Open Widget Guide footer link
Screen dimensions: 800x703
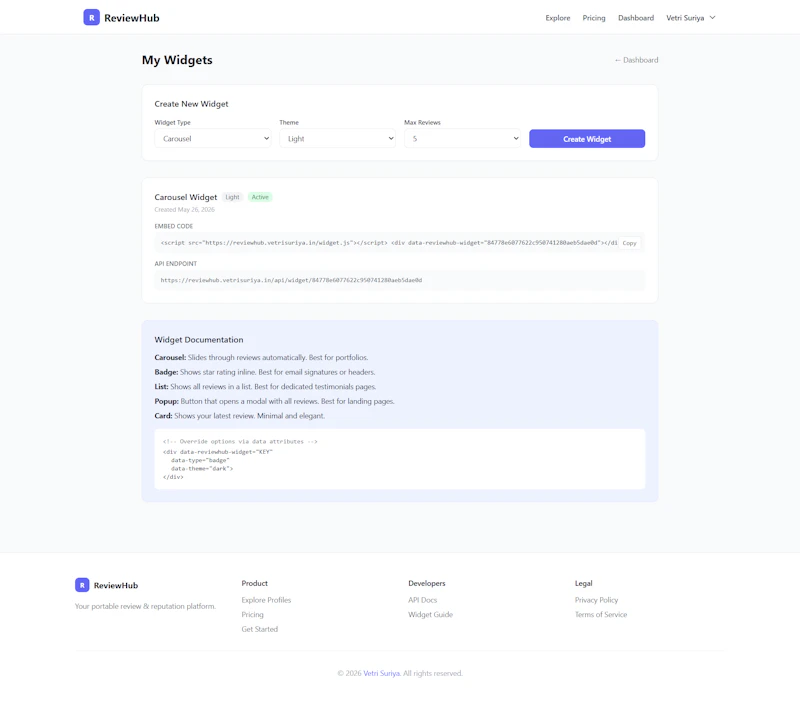click(x=431, y=614)
